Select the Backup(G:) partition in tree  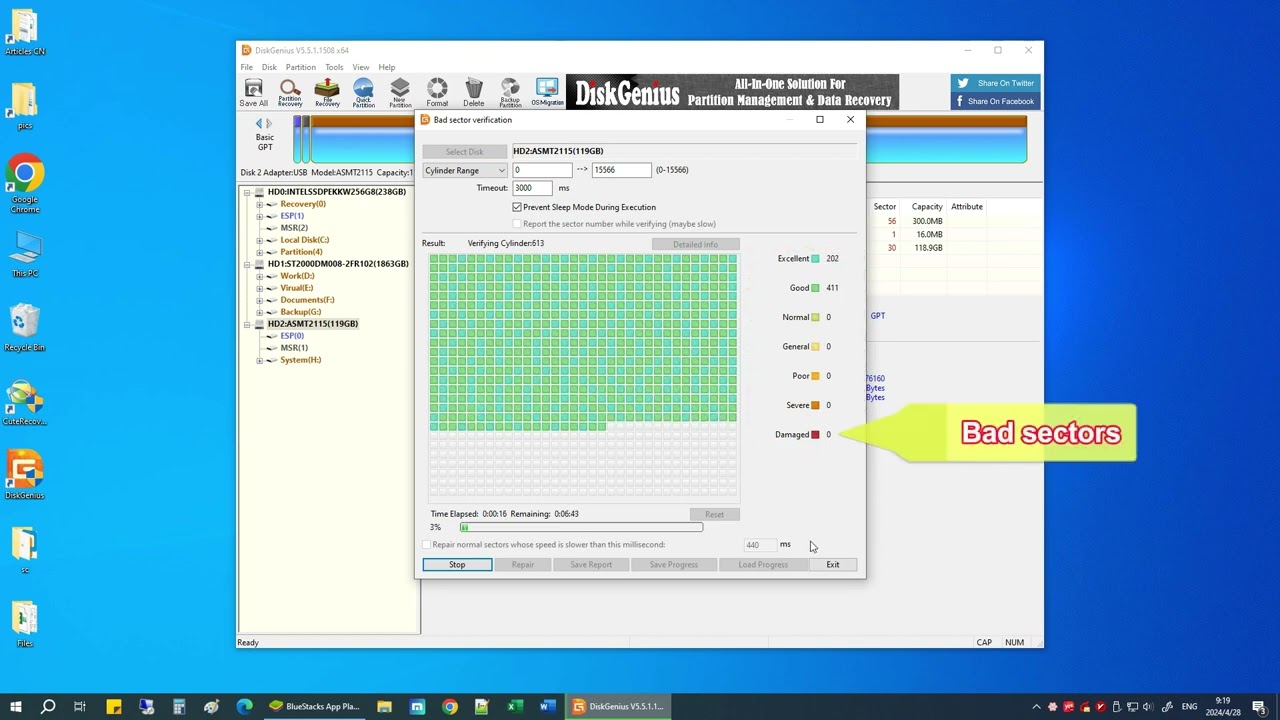tap(300, 312)
